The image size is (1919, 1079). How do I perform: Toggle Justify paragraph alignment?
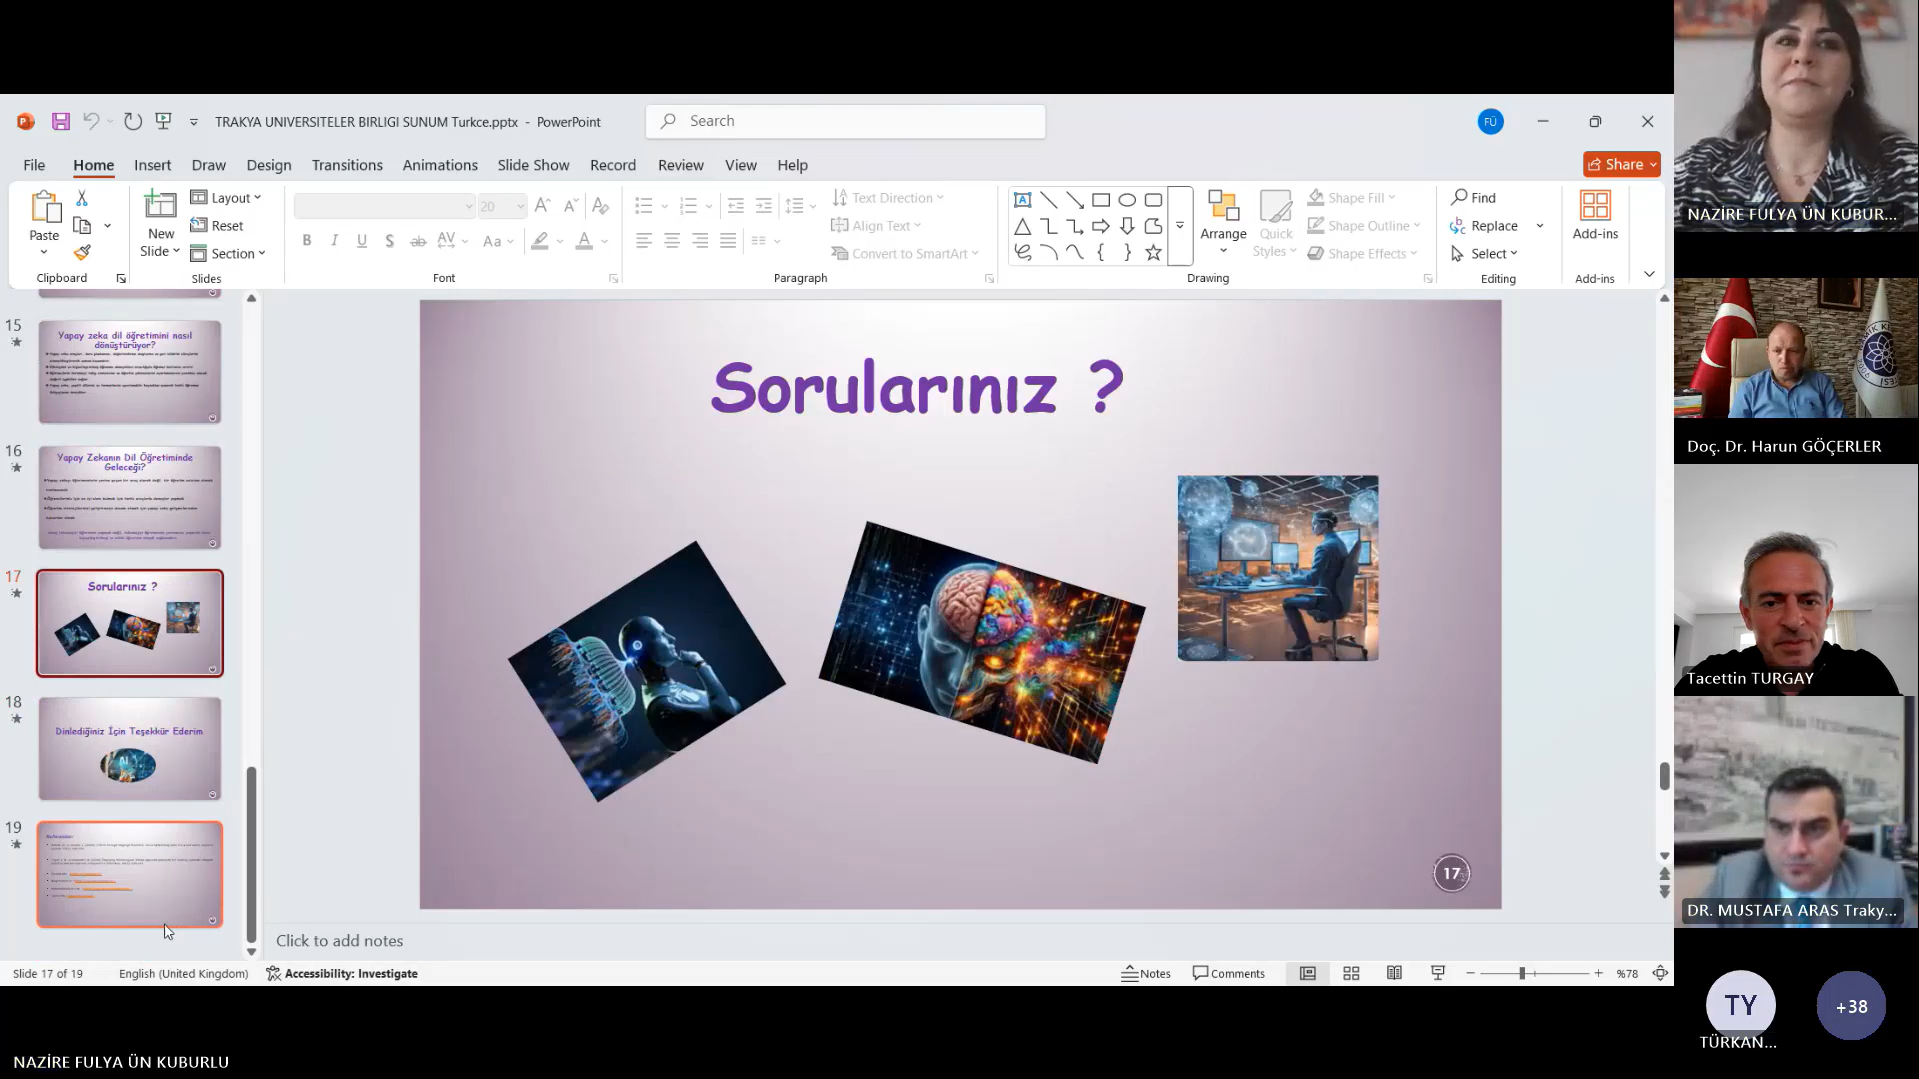[728, 240]
